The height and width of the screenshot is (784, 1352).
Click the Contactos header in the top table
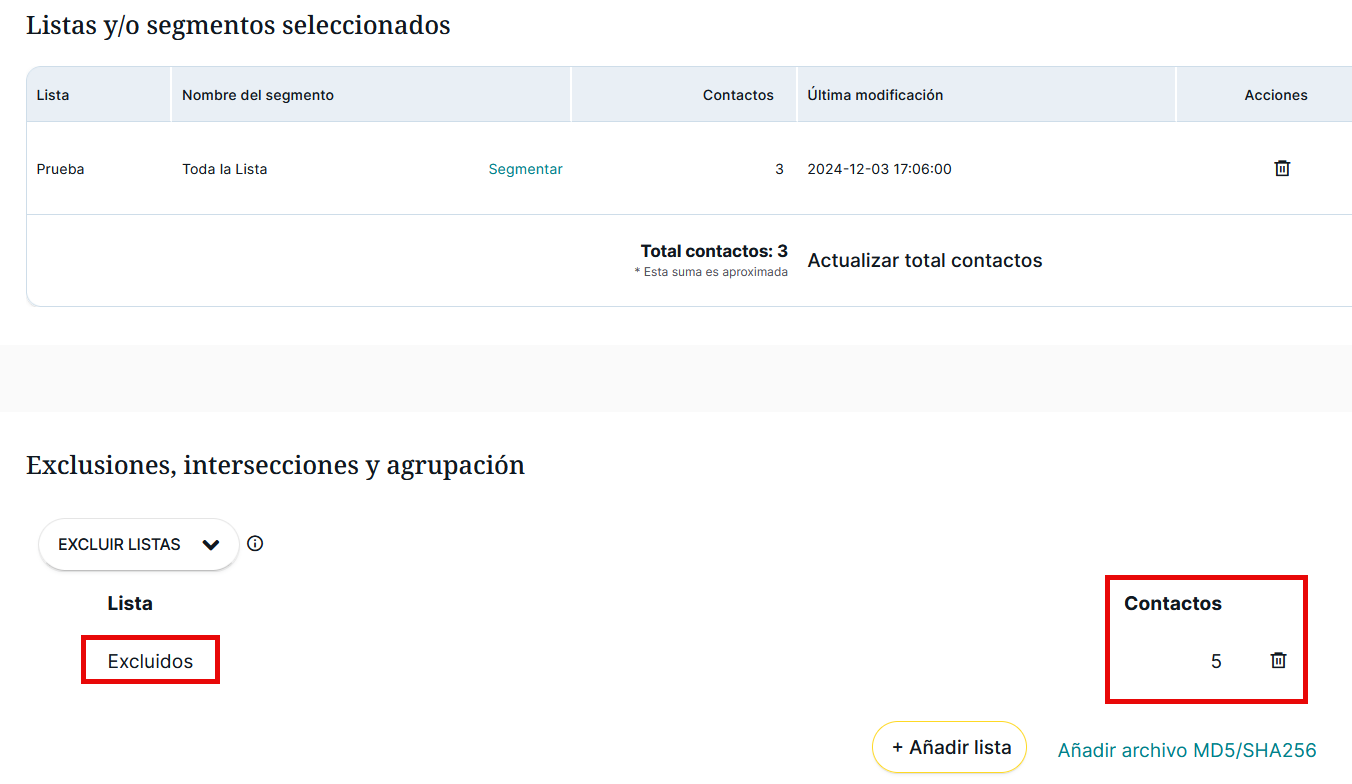pyautogui.click(x=738, y=95)
